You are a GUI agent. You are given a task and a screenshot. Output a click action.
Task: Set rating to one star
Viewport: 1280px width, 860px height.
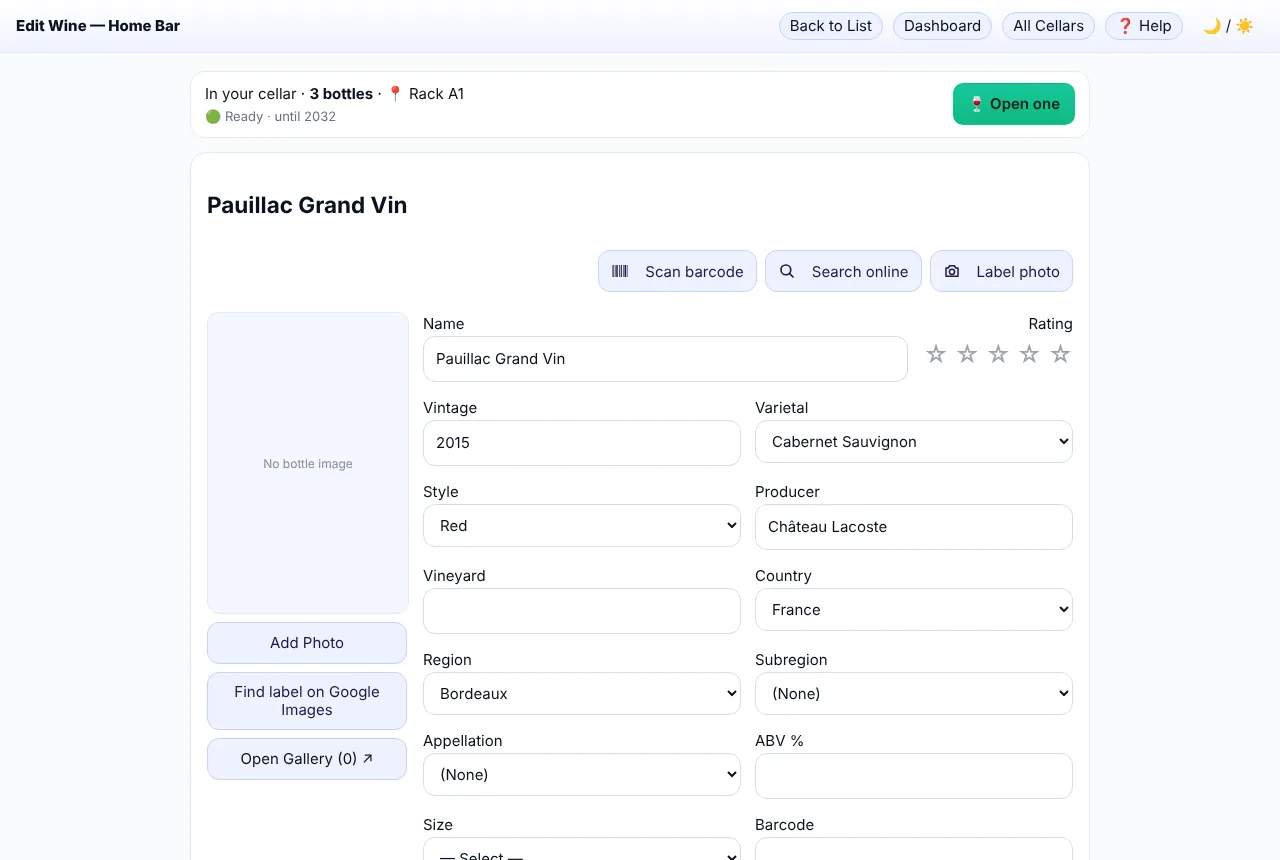click(x=936, y=354)
